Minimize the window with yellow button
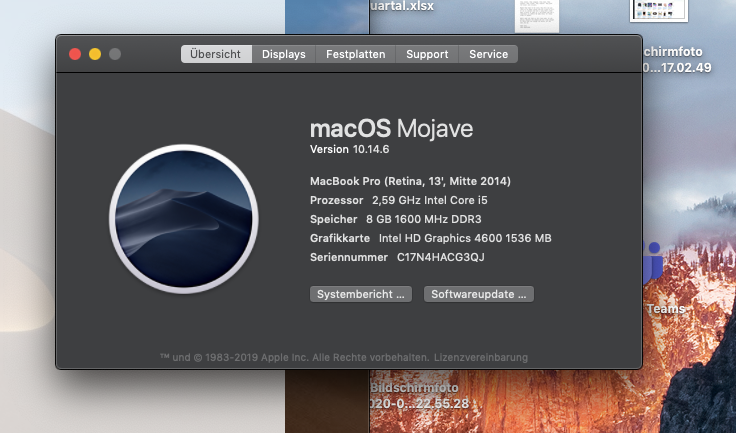The width and height of the screenshot is (736, 433). click(x=95, y=54)
